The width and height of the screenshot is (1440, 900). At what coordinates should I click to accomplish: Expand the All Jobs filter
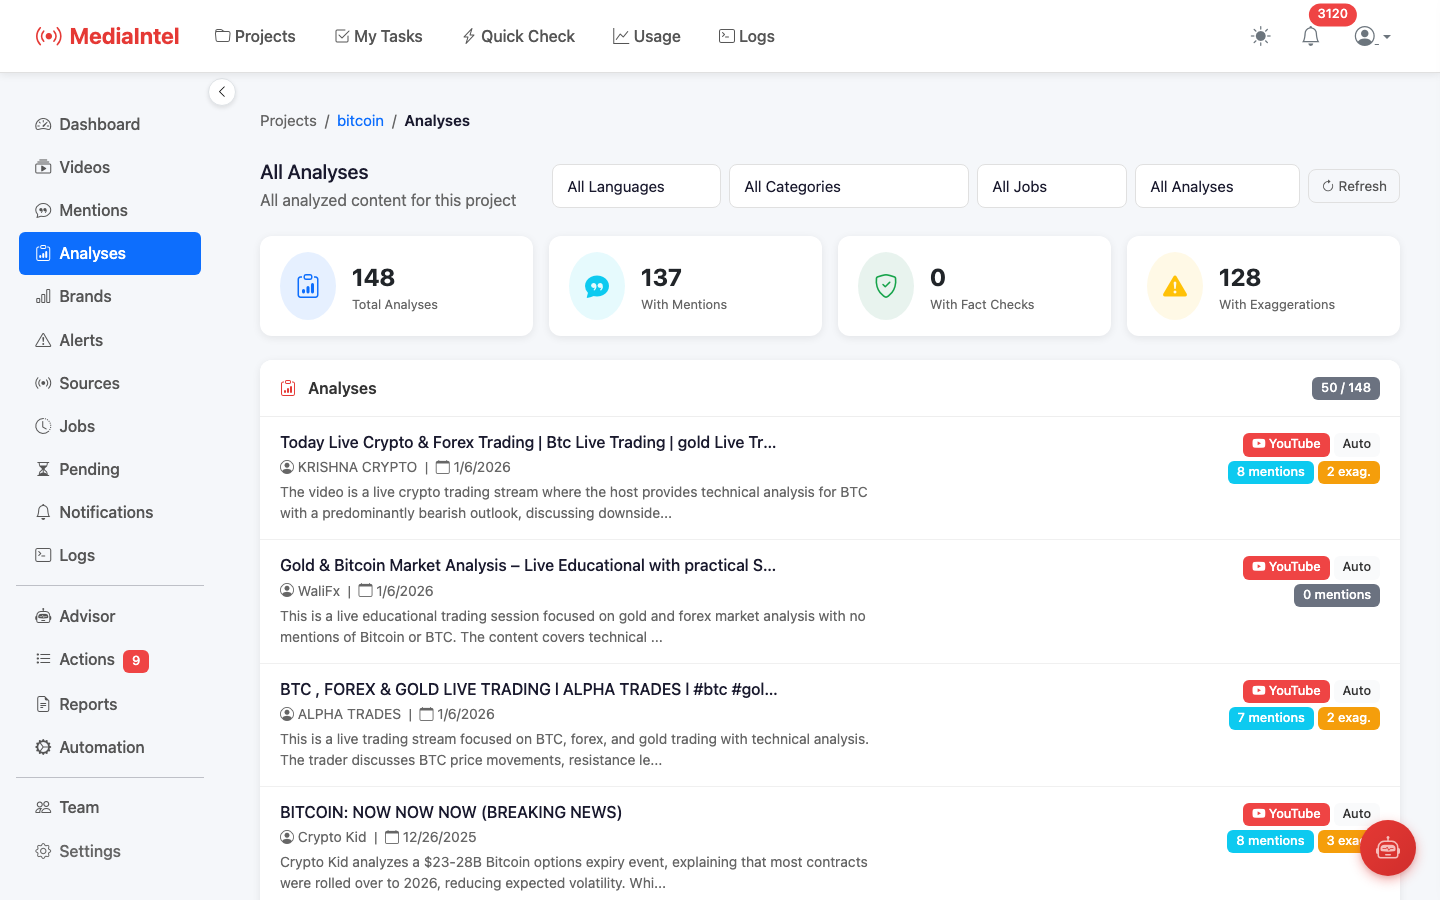(1051, 186)
